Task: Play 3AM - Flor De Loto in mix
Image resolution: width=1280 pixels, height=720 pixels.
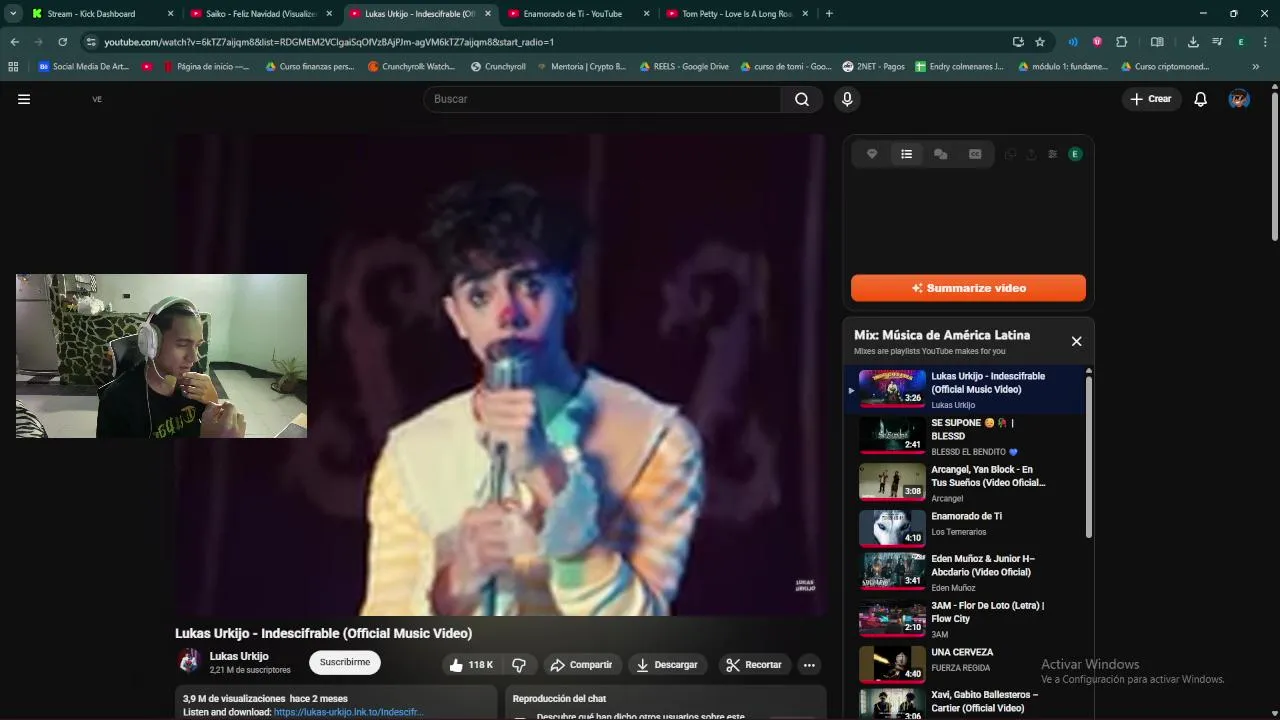Action: (966, 619)
